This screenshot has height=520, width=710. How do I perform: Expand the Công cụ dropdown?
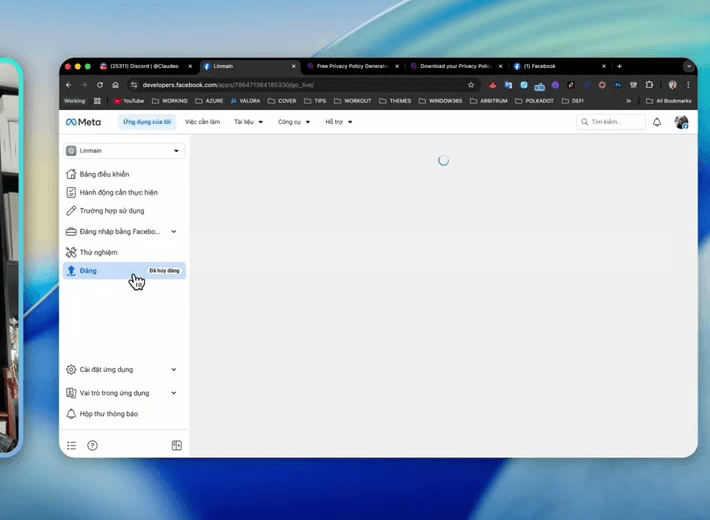[294, 122]
